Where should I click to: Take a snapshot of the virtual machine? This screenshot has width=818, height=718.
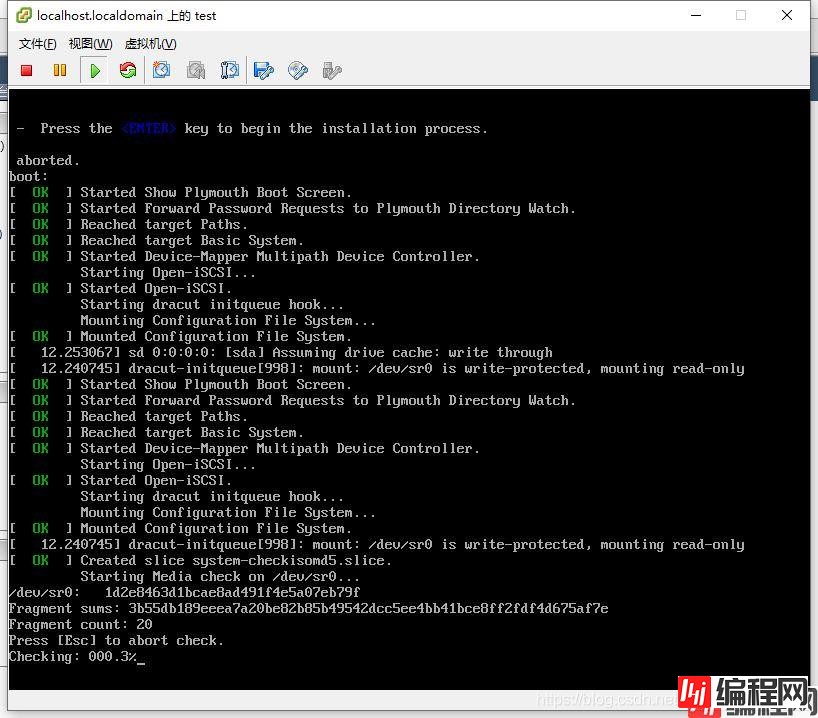162,70
